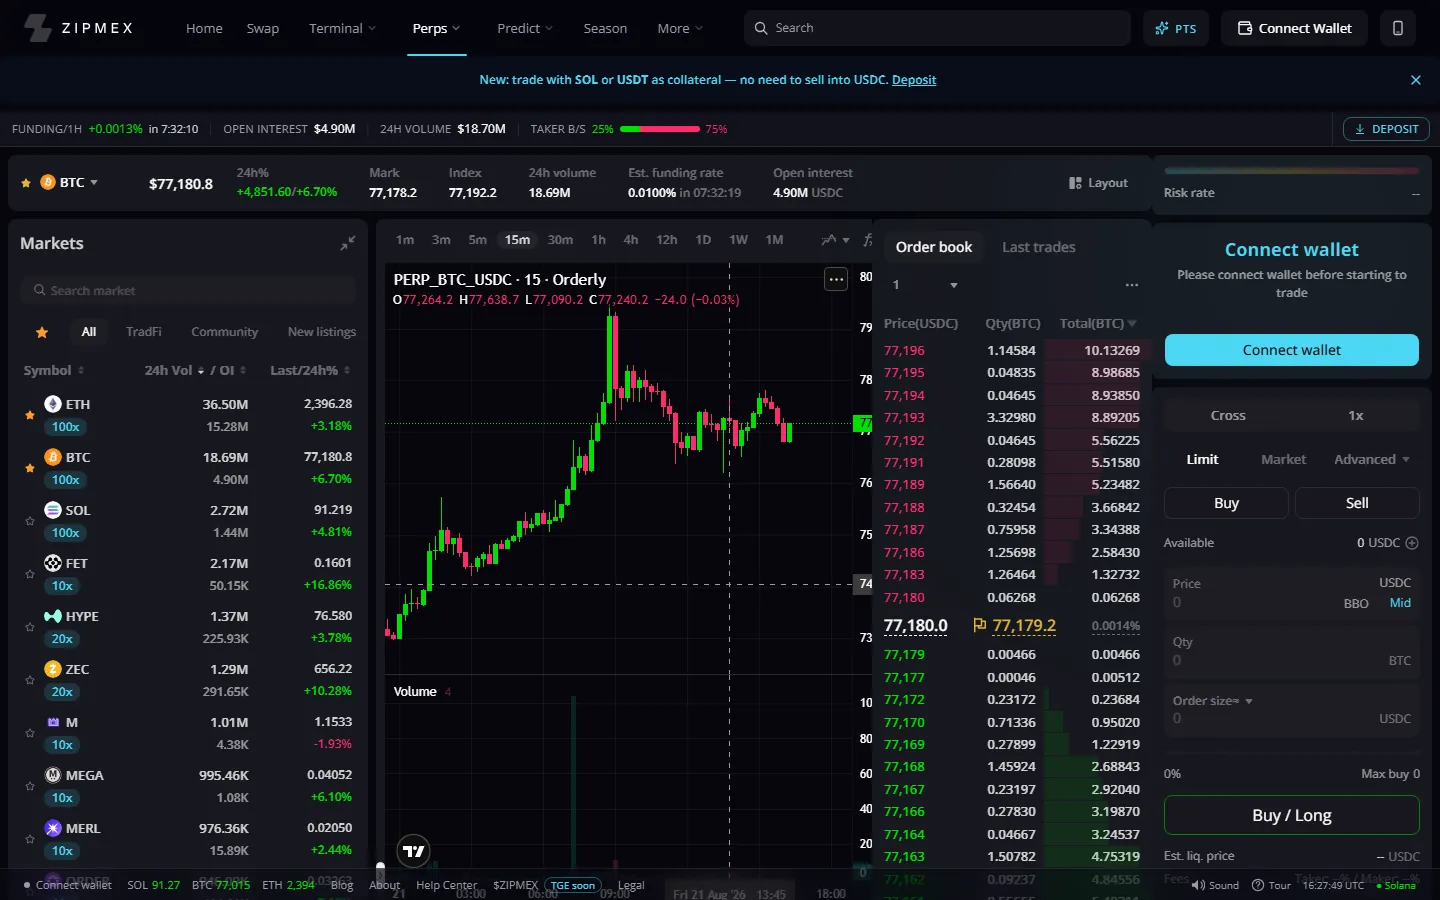
Task: Open chart legend more options button
Action: point(836,279)
